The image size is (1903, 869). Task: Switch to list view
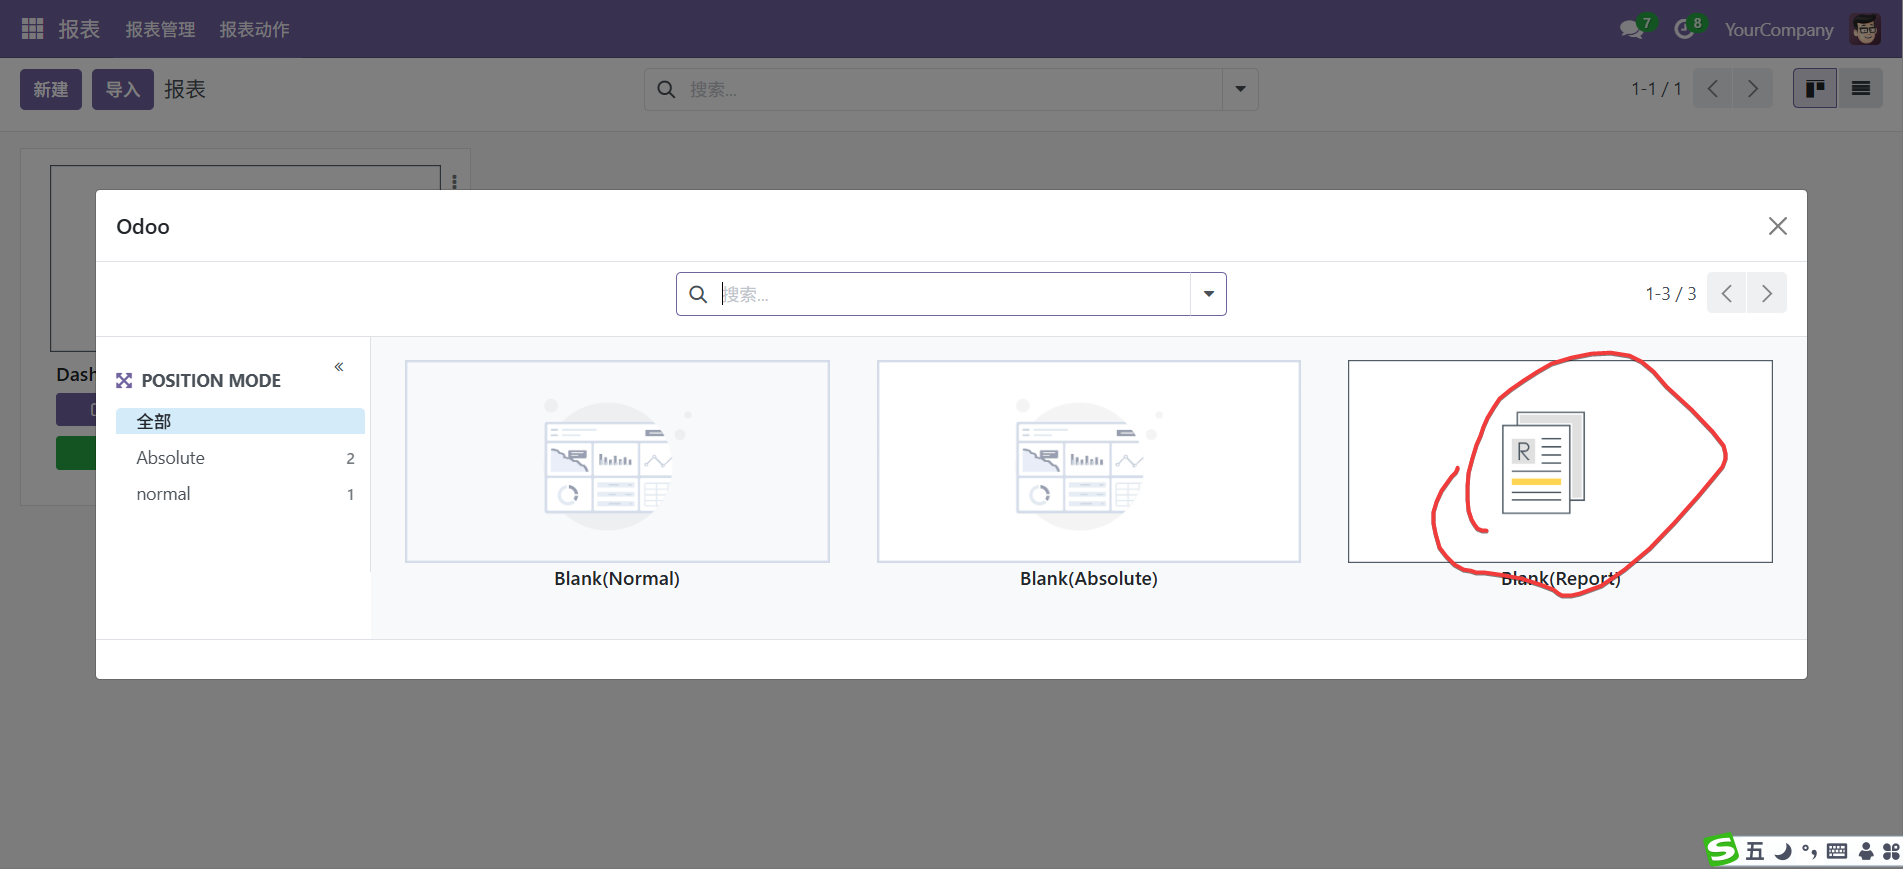pyautogui.click(x=1860, y=89)
